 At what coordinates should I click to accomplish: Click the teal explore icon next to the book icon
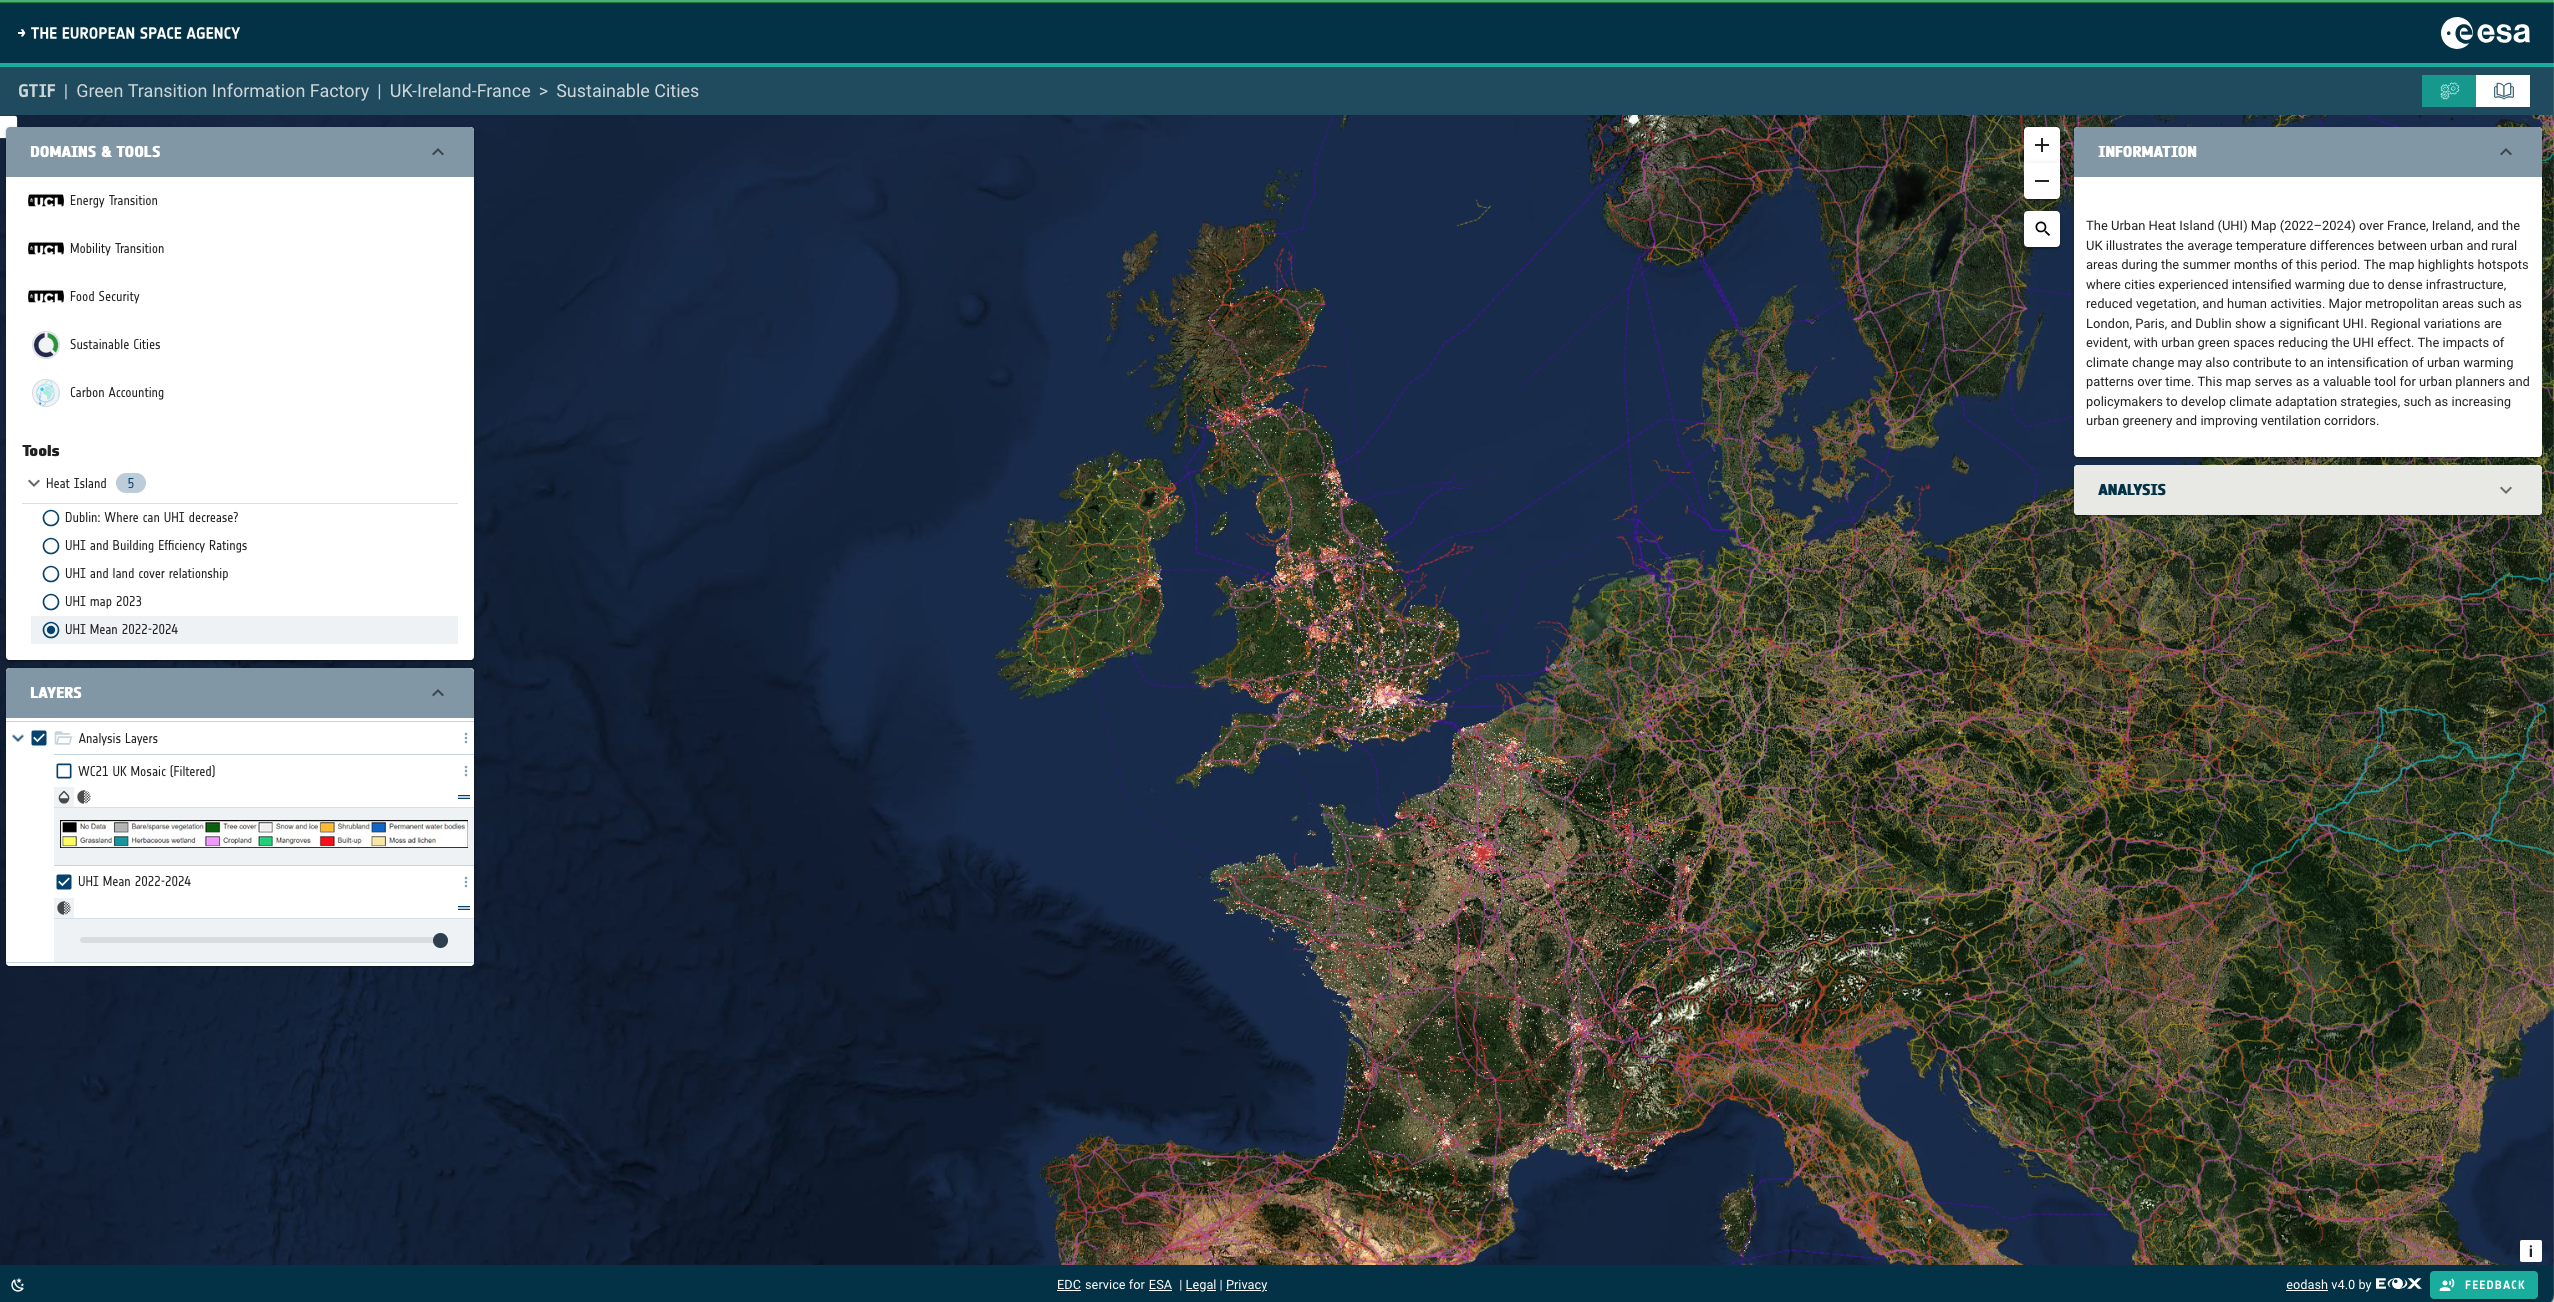tap(2449, 91)
